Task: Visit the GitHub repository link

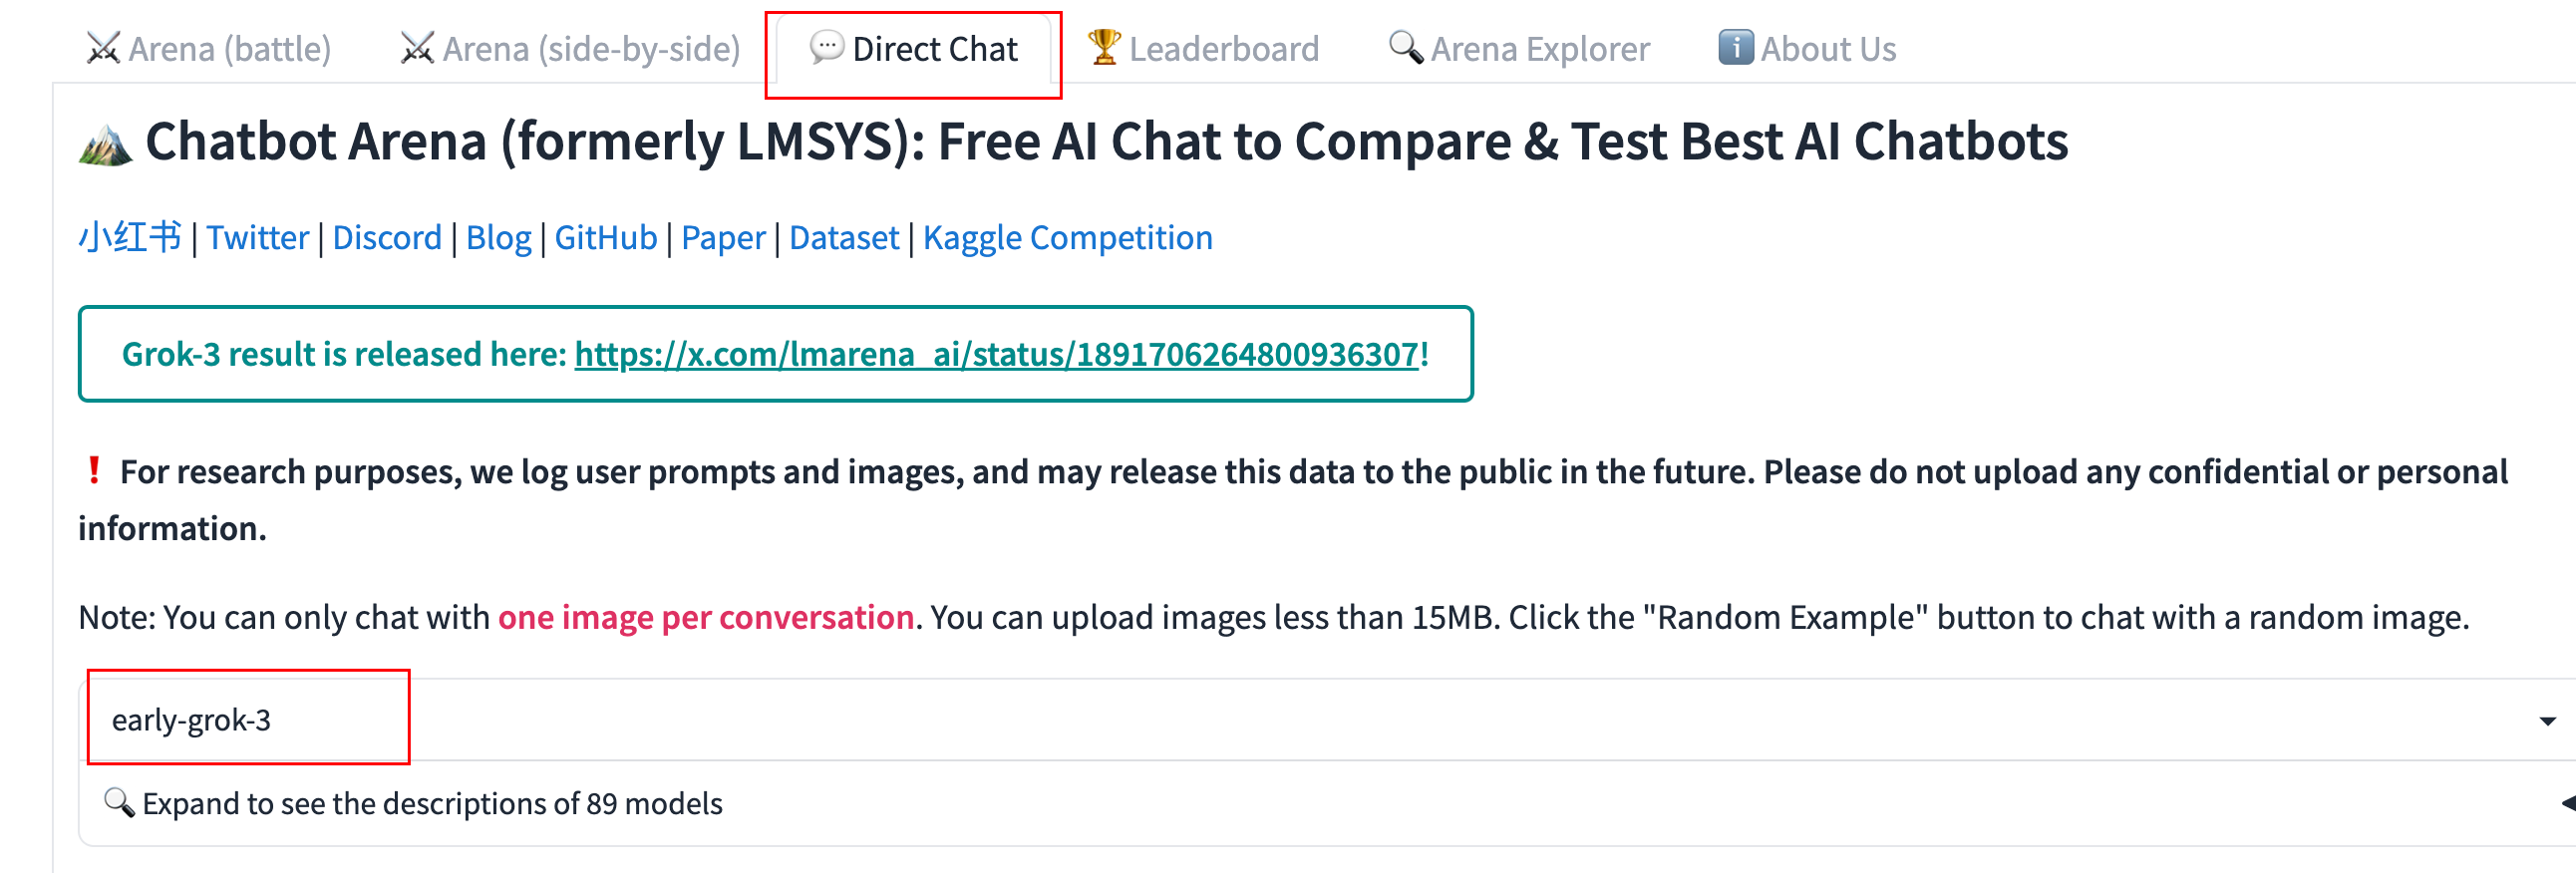Action: (606, 237)
